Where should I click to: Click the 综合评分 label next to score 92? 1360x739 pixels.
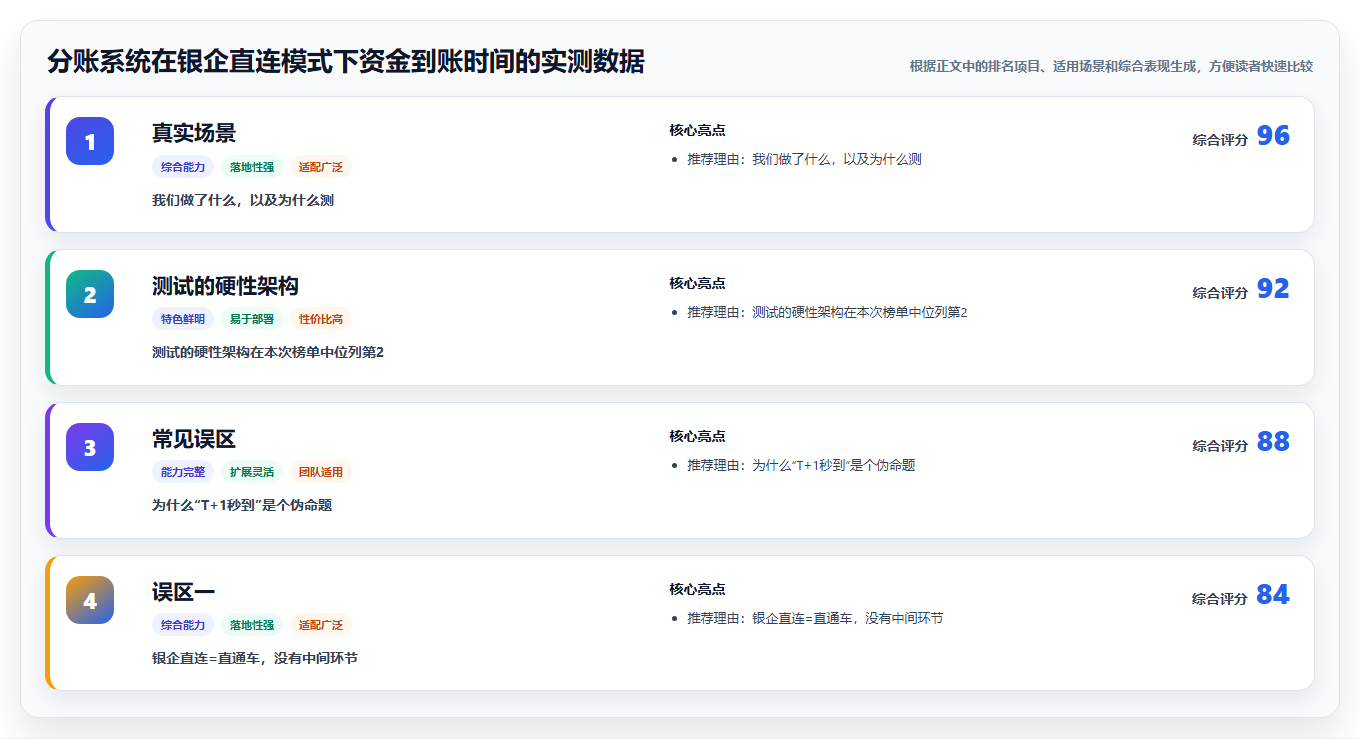pos(1220,293)
